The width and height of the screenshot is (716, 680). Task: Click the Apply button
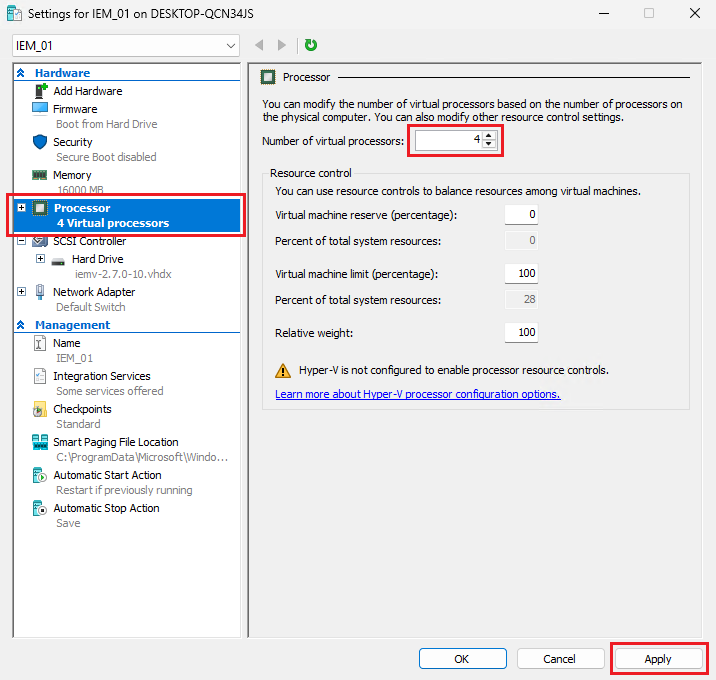[657, 659]
